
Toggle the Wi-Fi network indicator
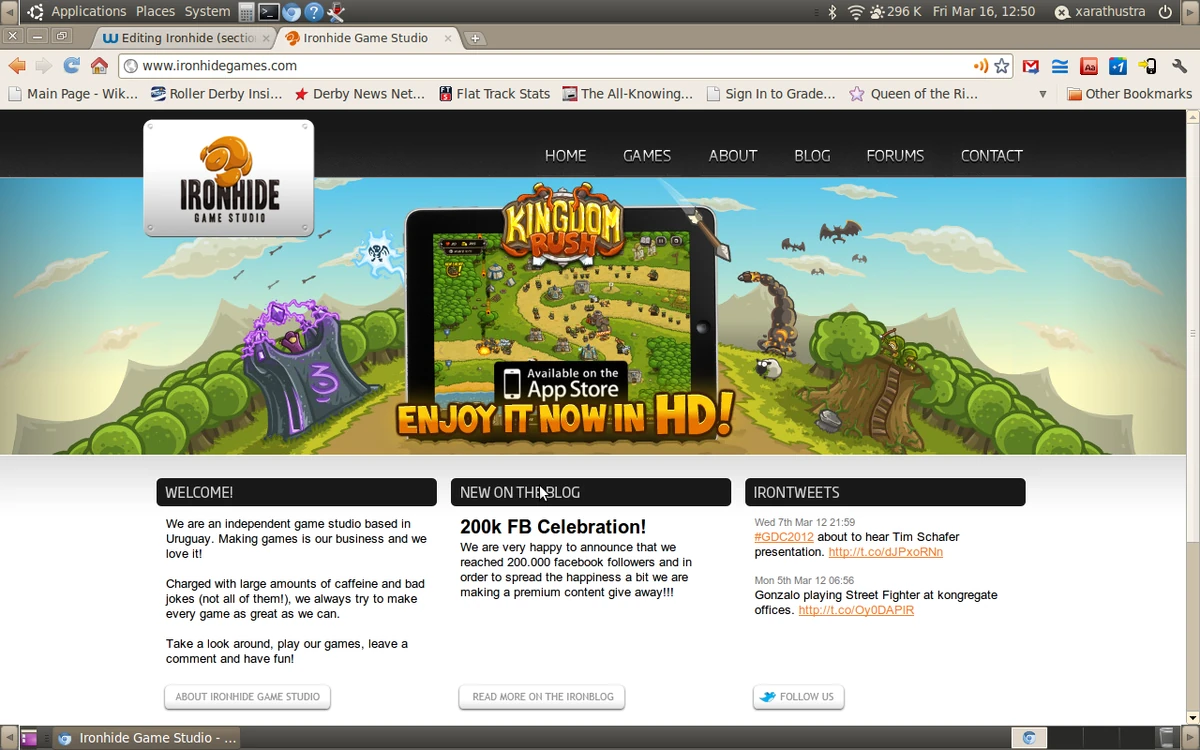click(856, 12)
